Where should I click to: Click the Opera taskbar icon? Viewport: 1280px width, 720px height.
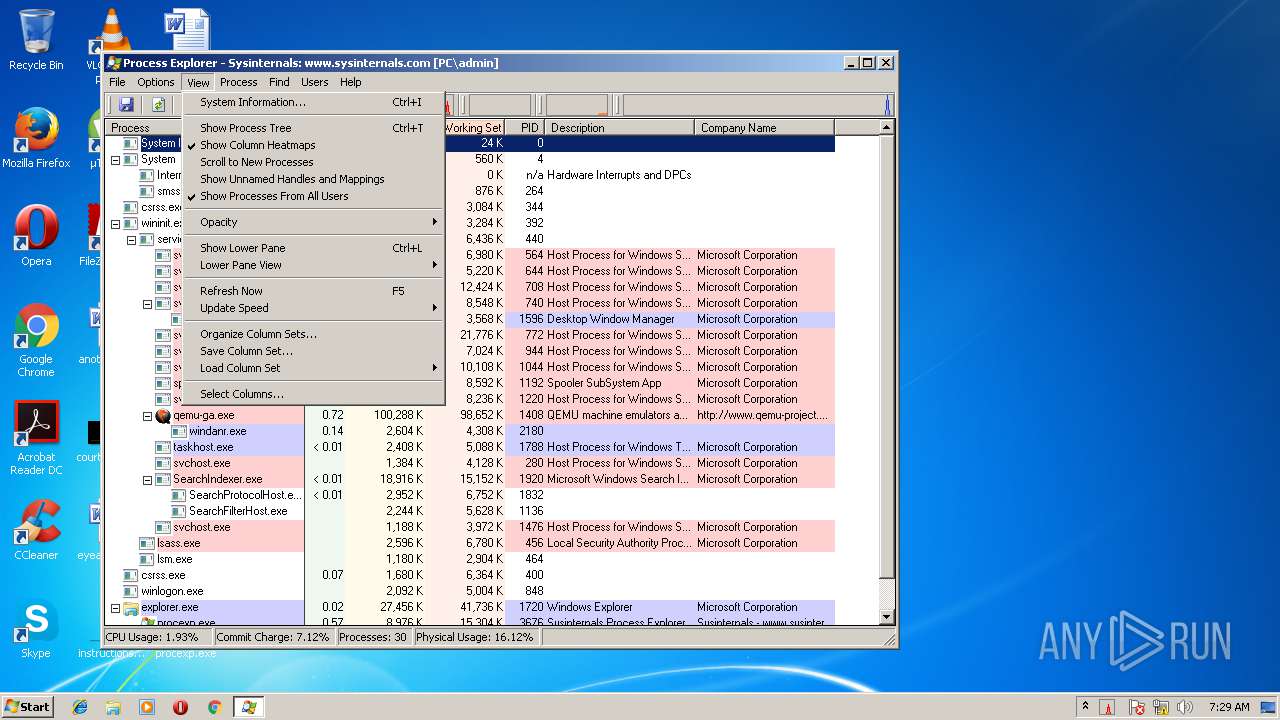coord(180,707)
